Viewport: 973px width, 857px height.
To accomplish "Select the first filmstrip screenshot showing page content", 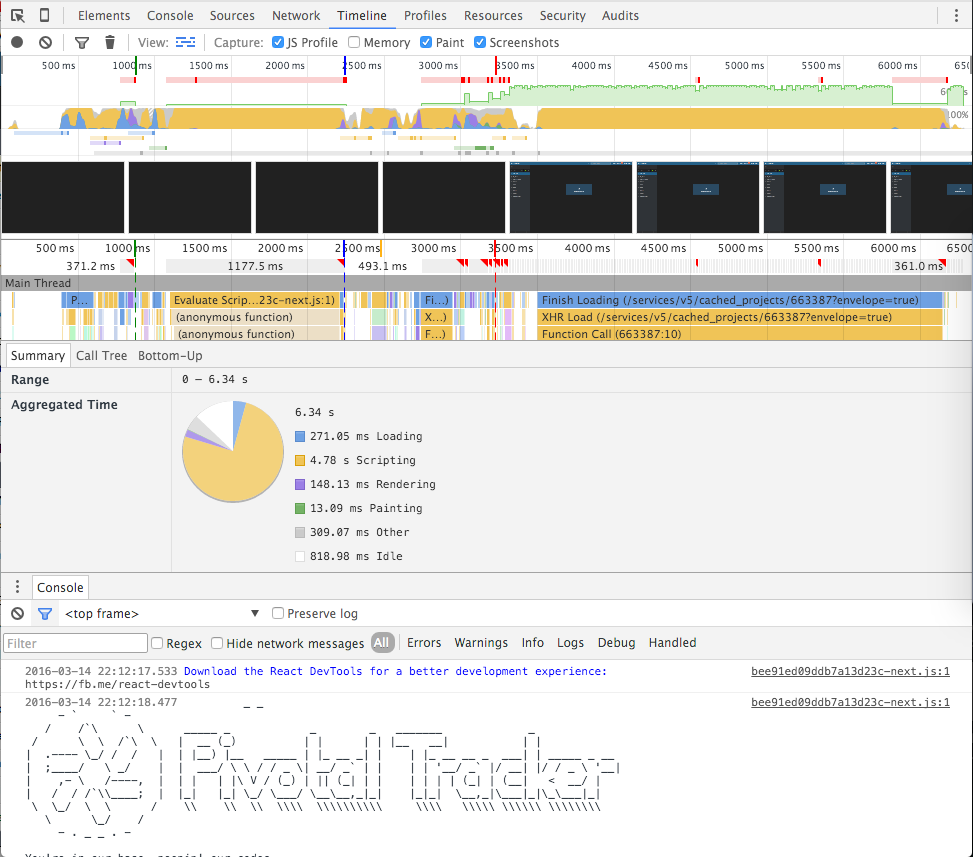I will 571,197.
